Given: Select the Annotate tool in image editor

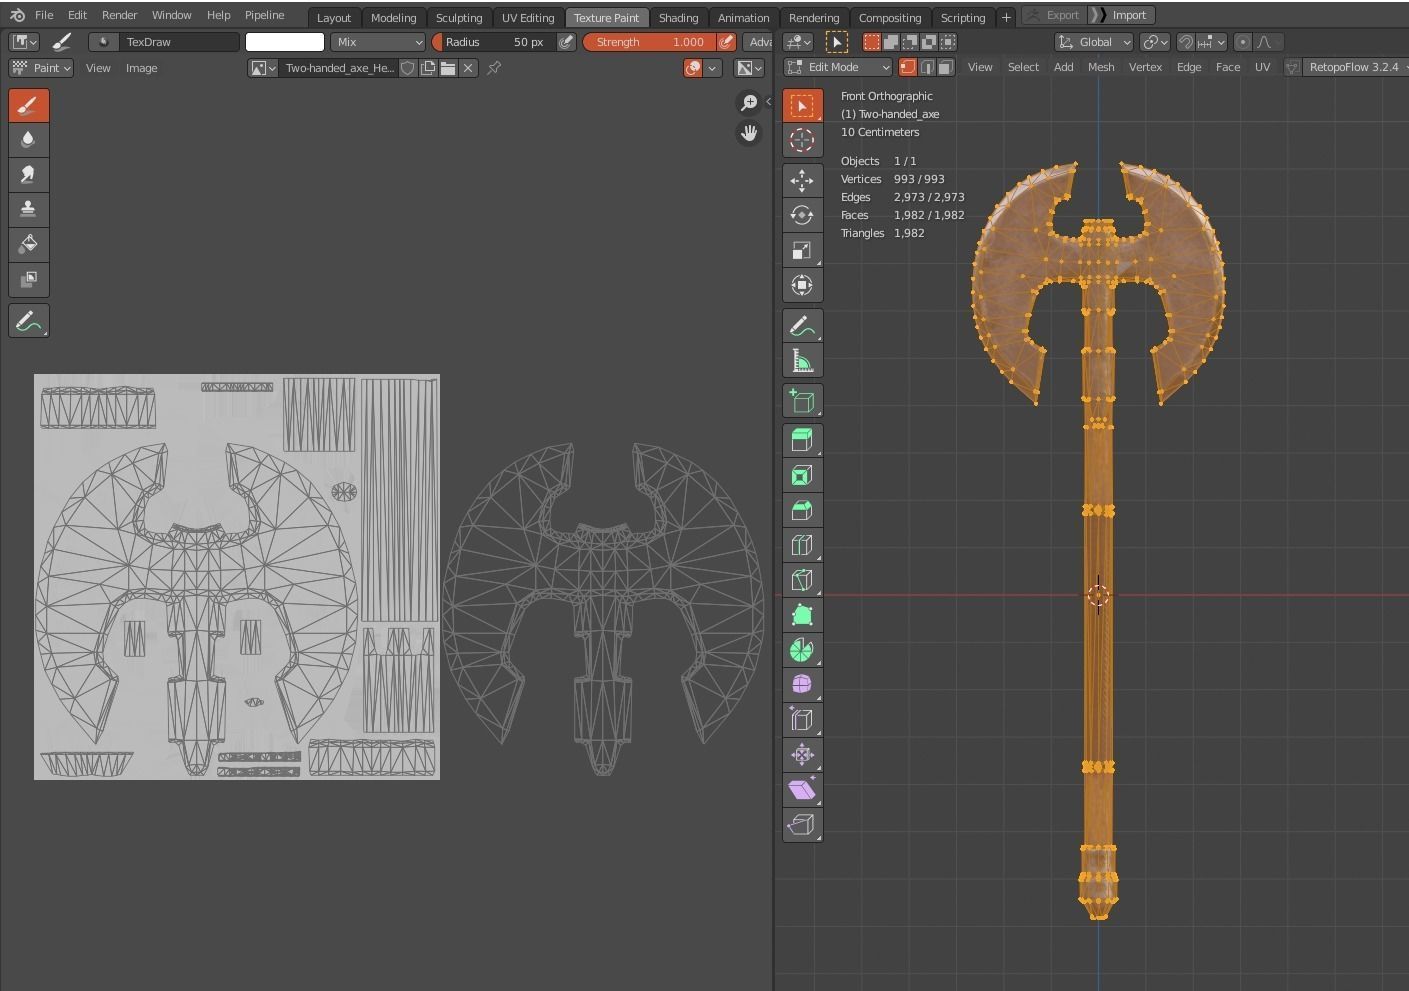Looking at the screenshot, I should [x=28, y=321].
